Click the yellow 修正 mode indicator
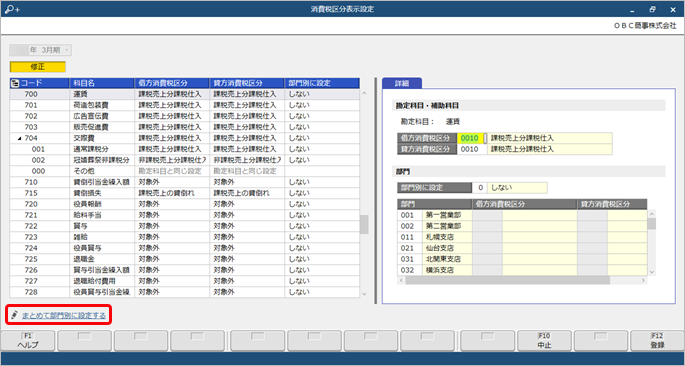 pos(38,67)
